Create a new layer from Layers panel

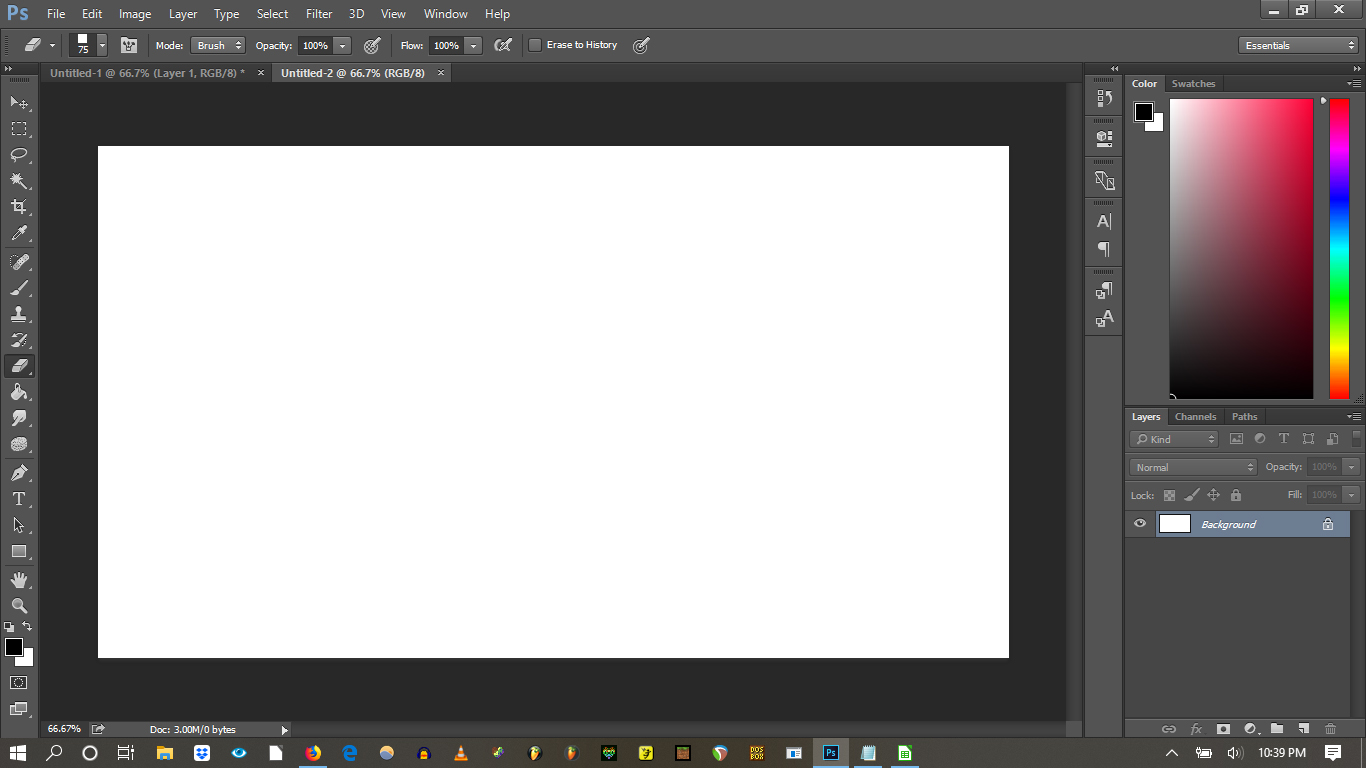point(1303,729)
